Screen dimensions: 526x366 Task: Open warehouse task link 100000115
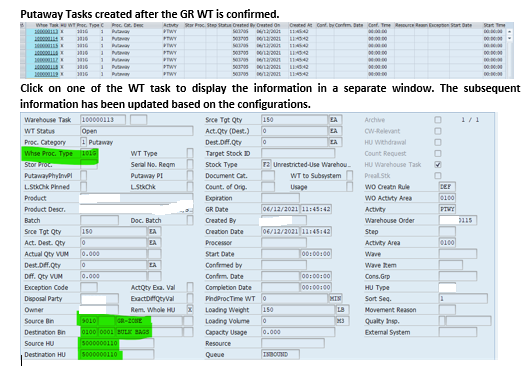pos(46,46)
